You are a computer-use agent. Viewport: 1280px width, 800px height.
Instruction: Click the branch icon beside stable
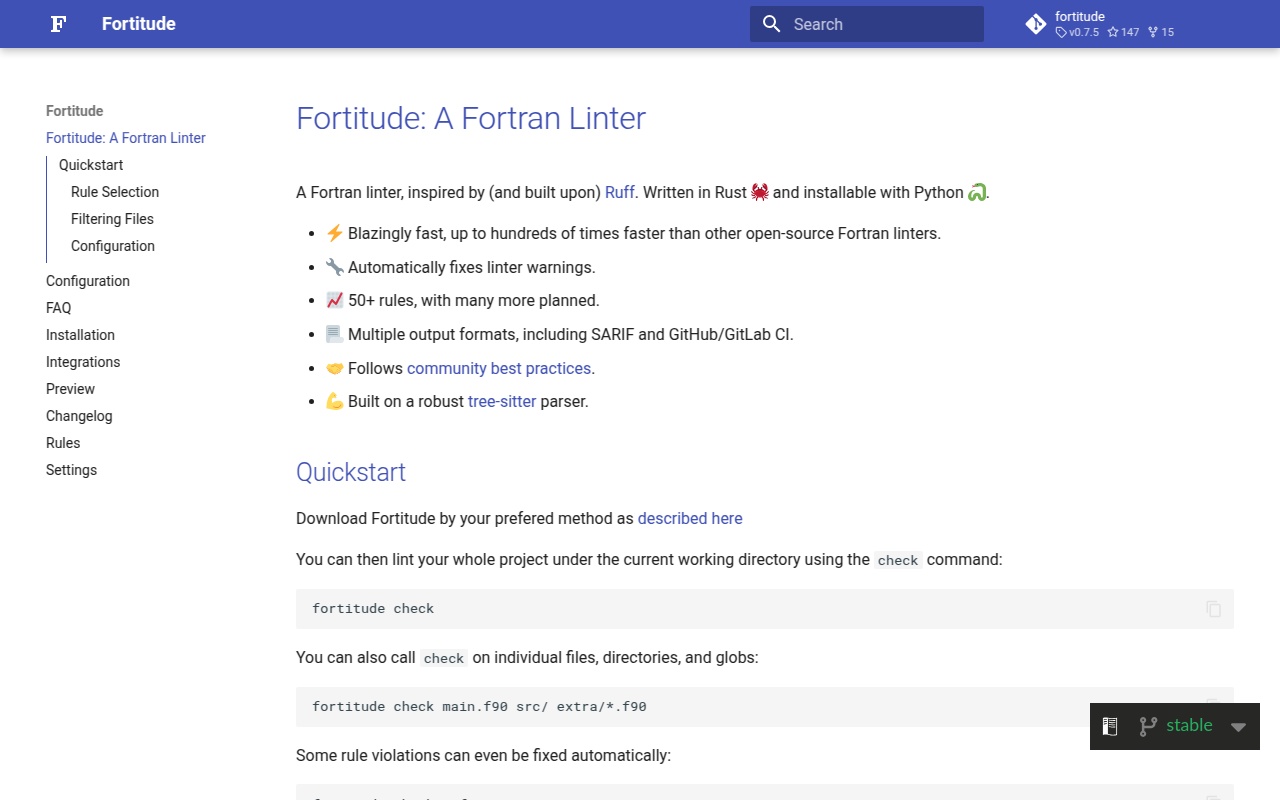[1148, 726]
